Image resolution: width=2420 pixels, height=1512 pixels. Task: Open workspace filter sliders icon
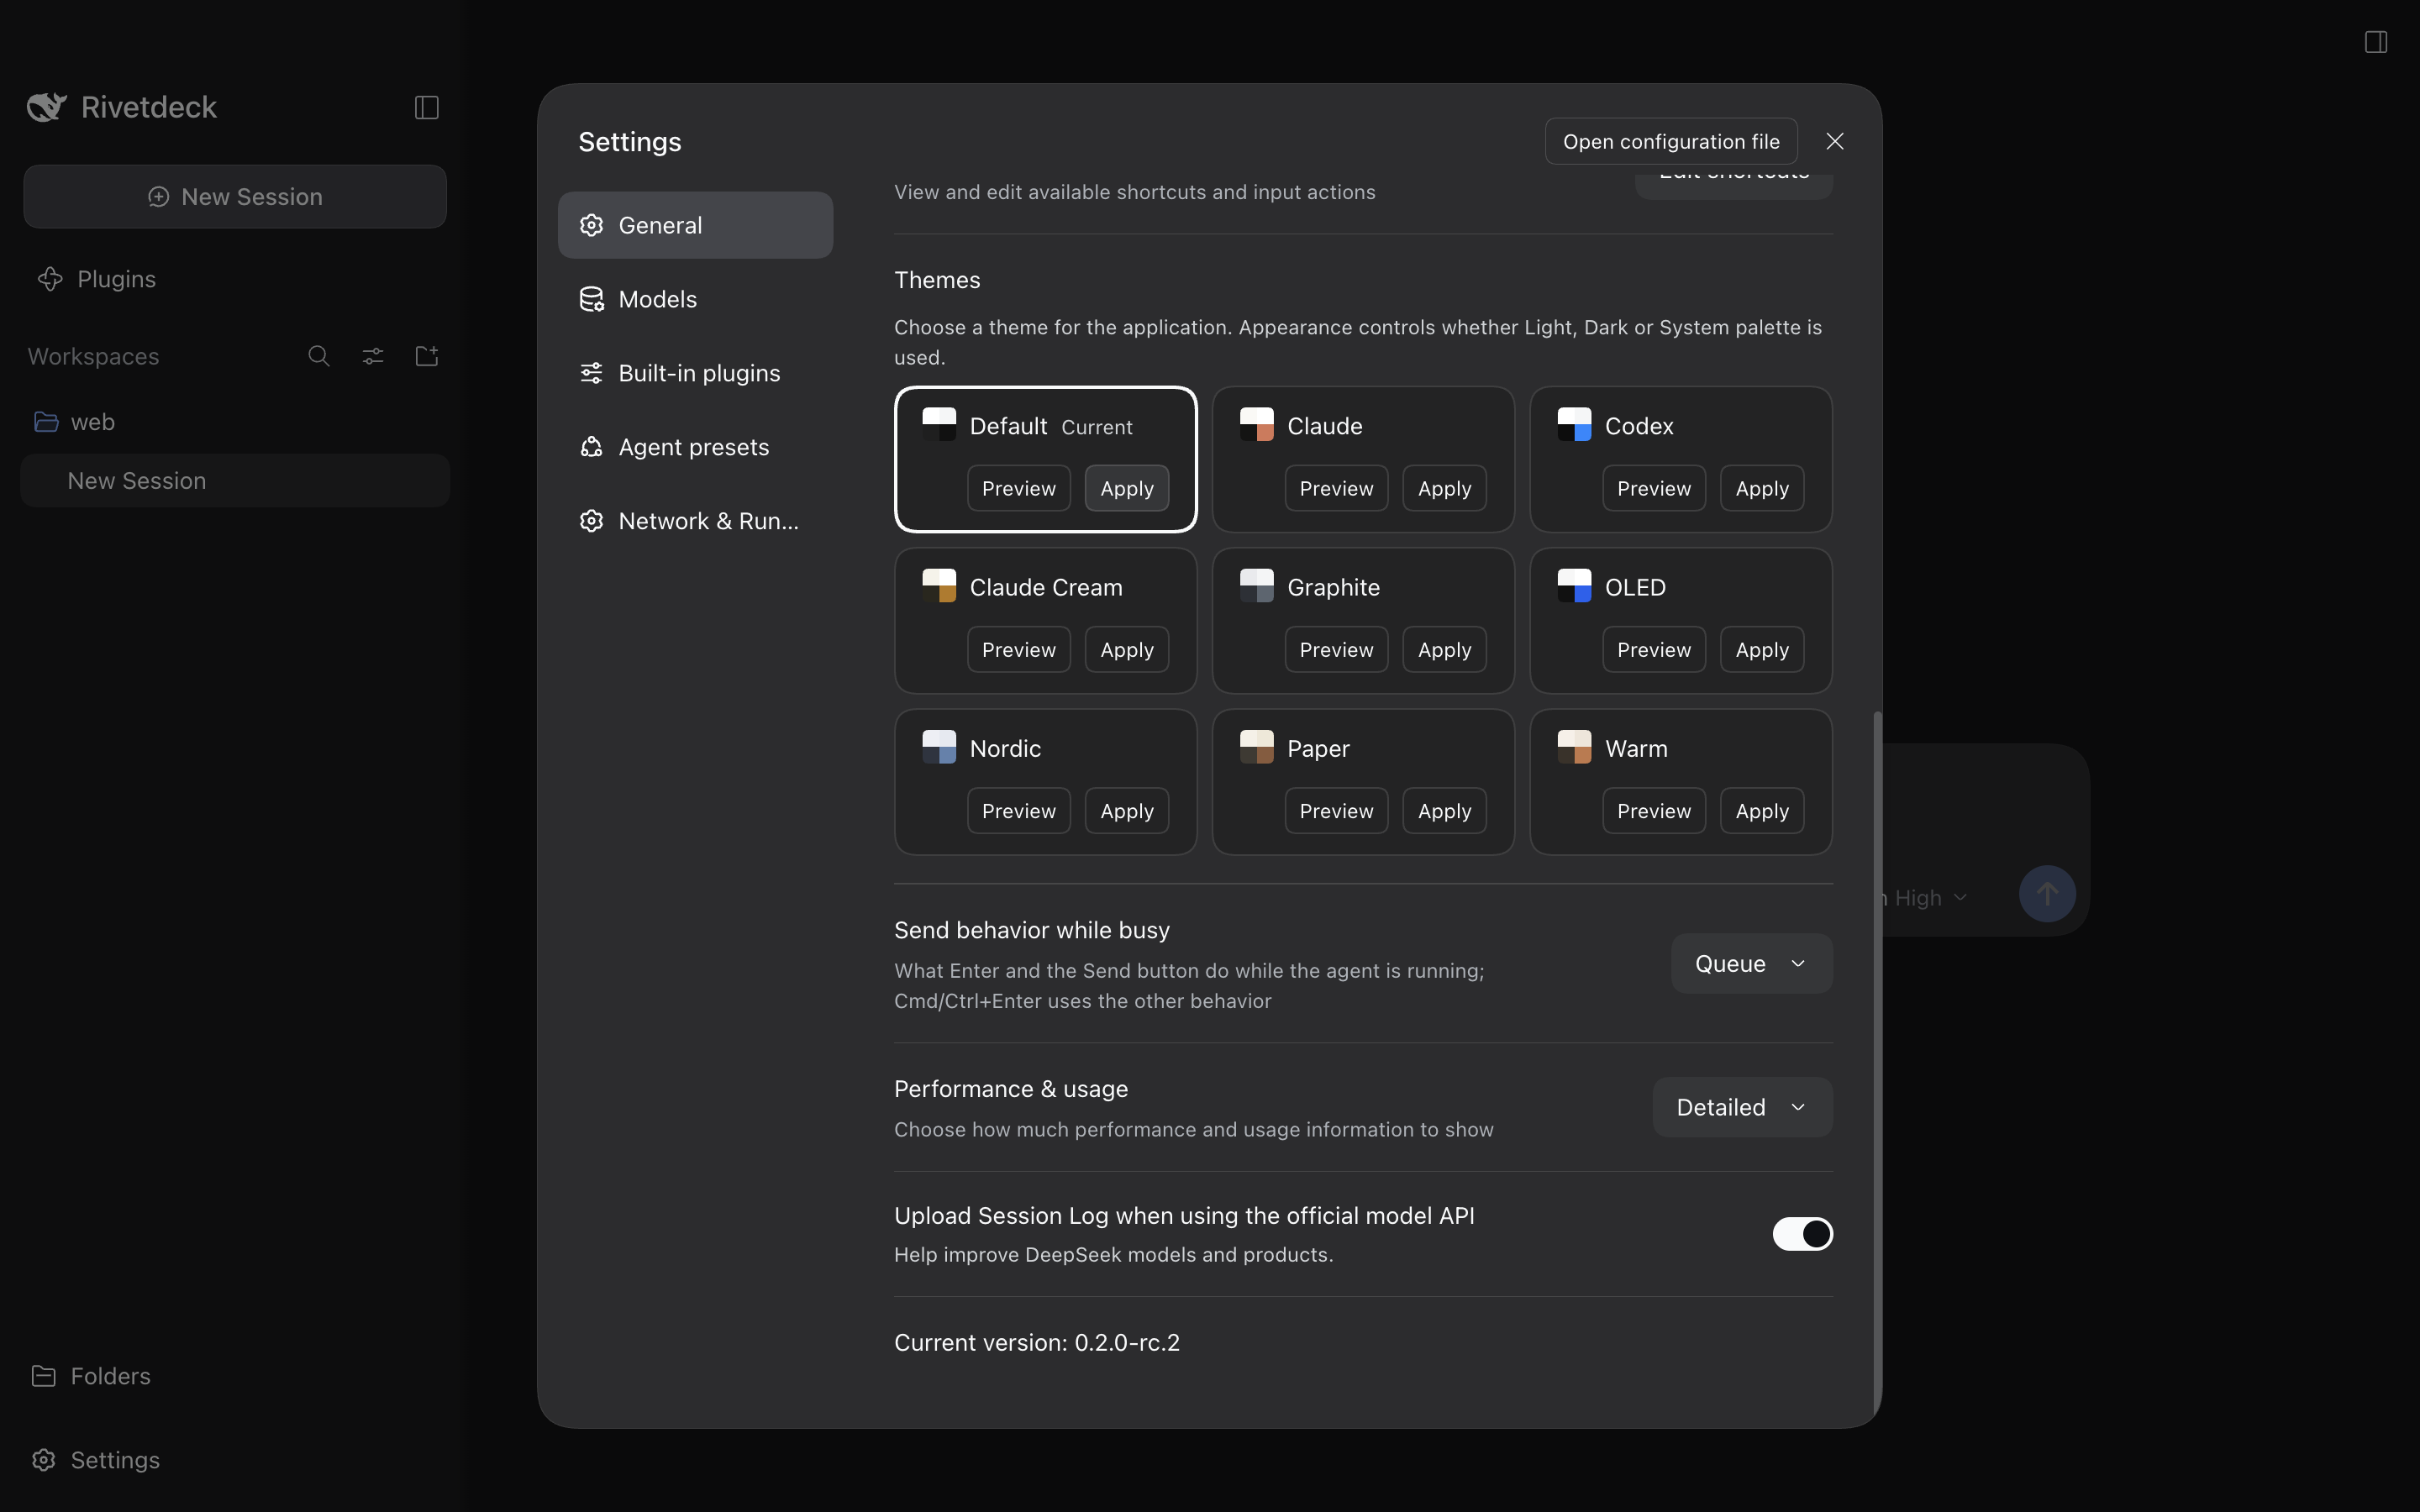373,356
